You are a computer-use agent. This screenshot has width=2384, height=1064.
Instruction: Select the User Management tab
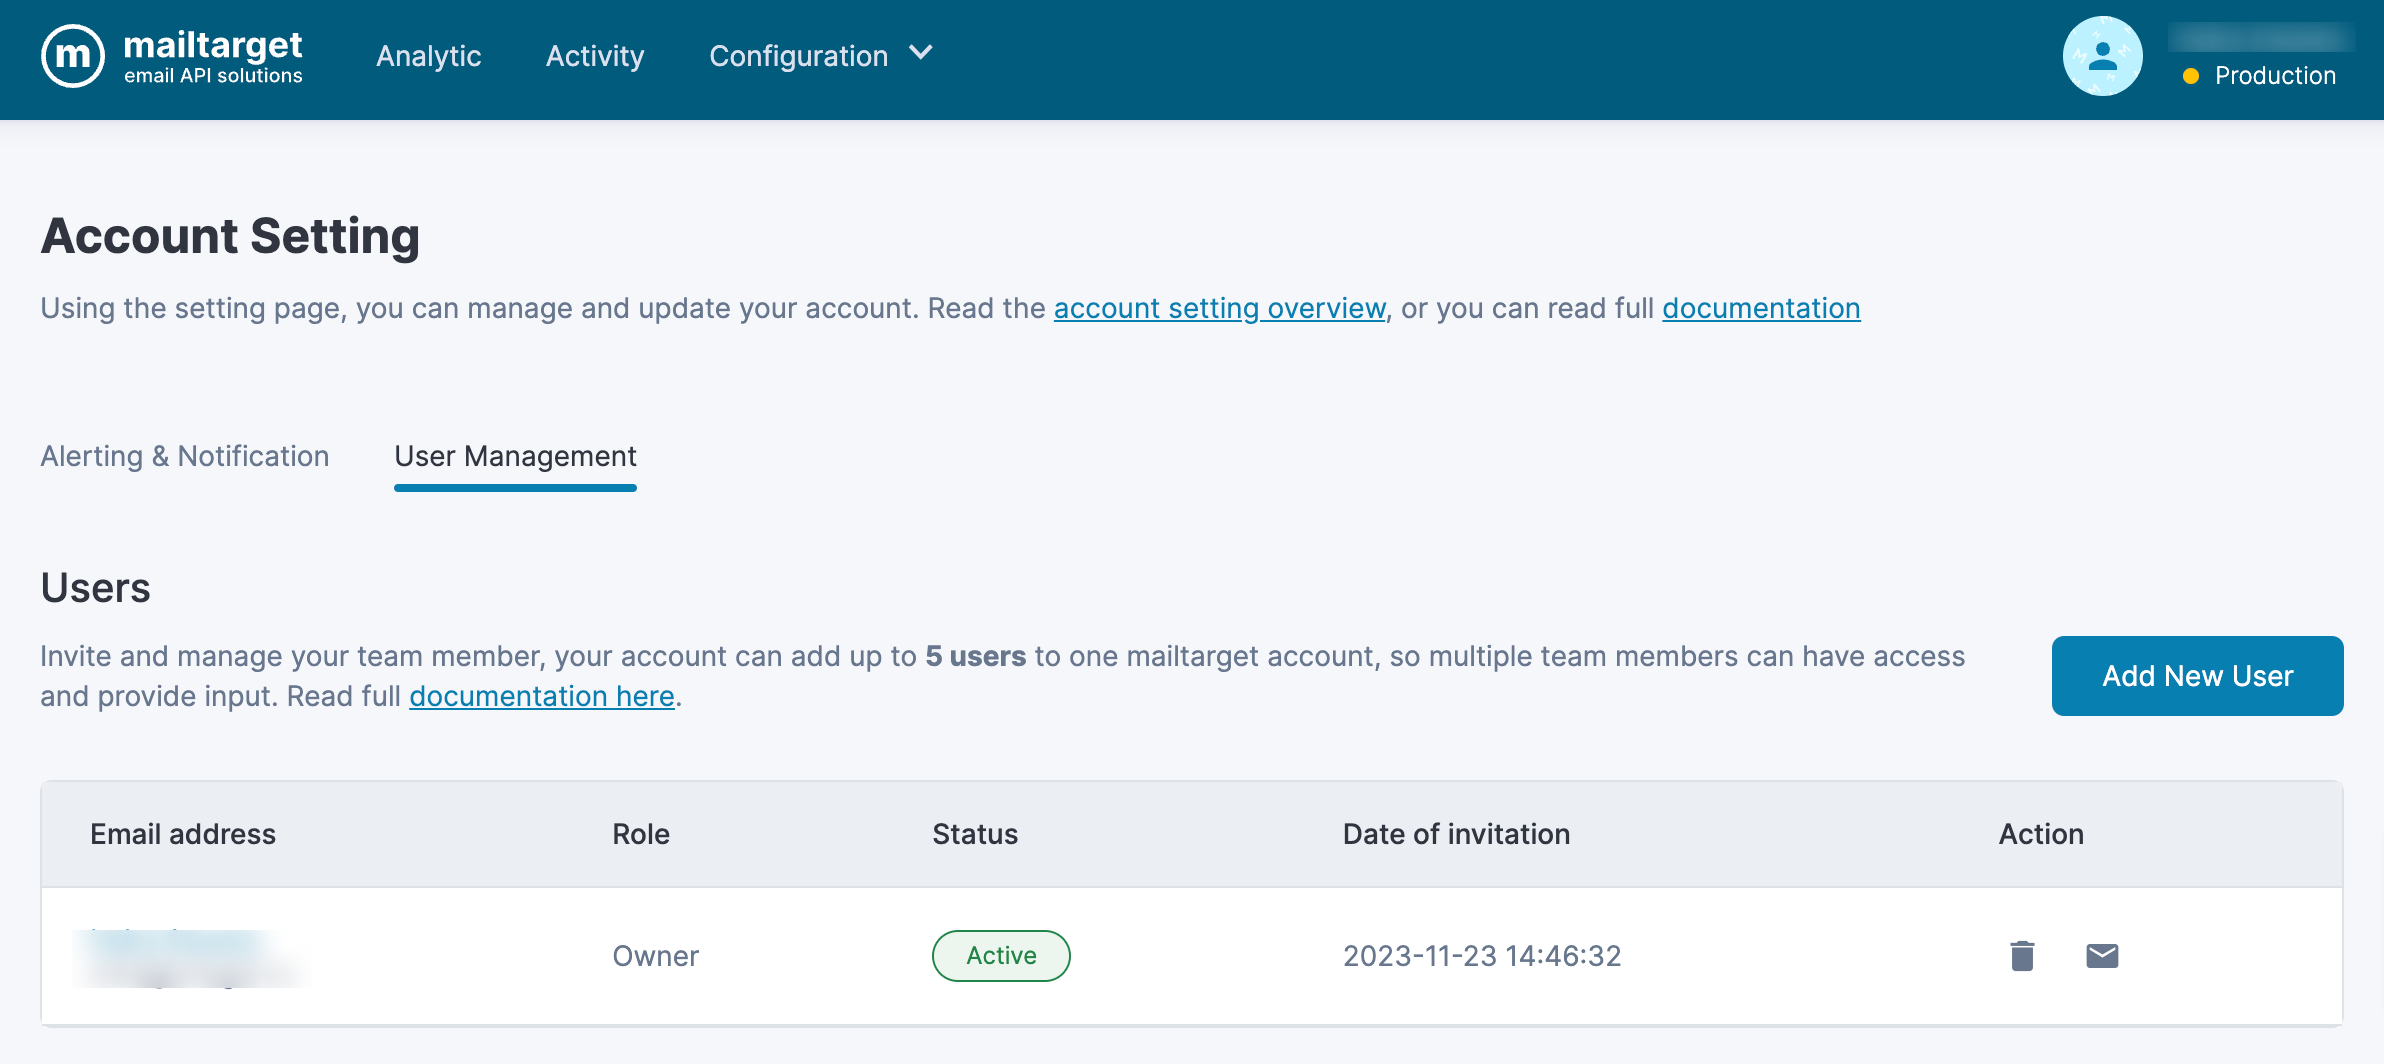point(515,456)
